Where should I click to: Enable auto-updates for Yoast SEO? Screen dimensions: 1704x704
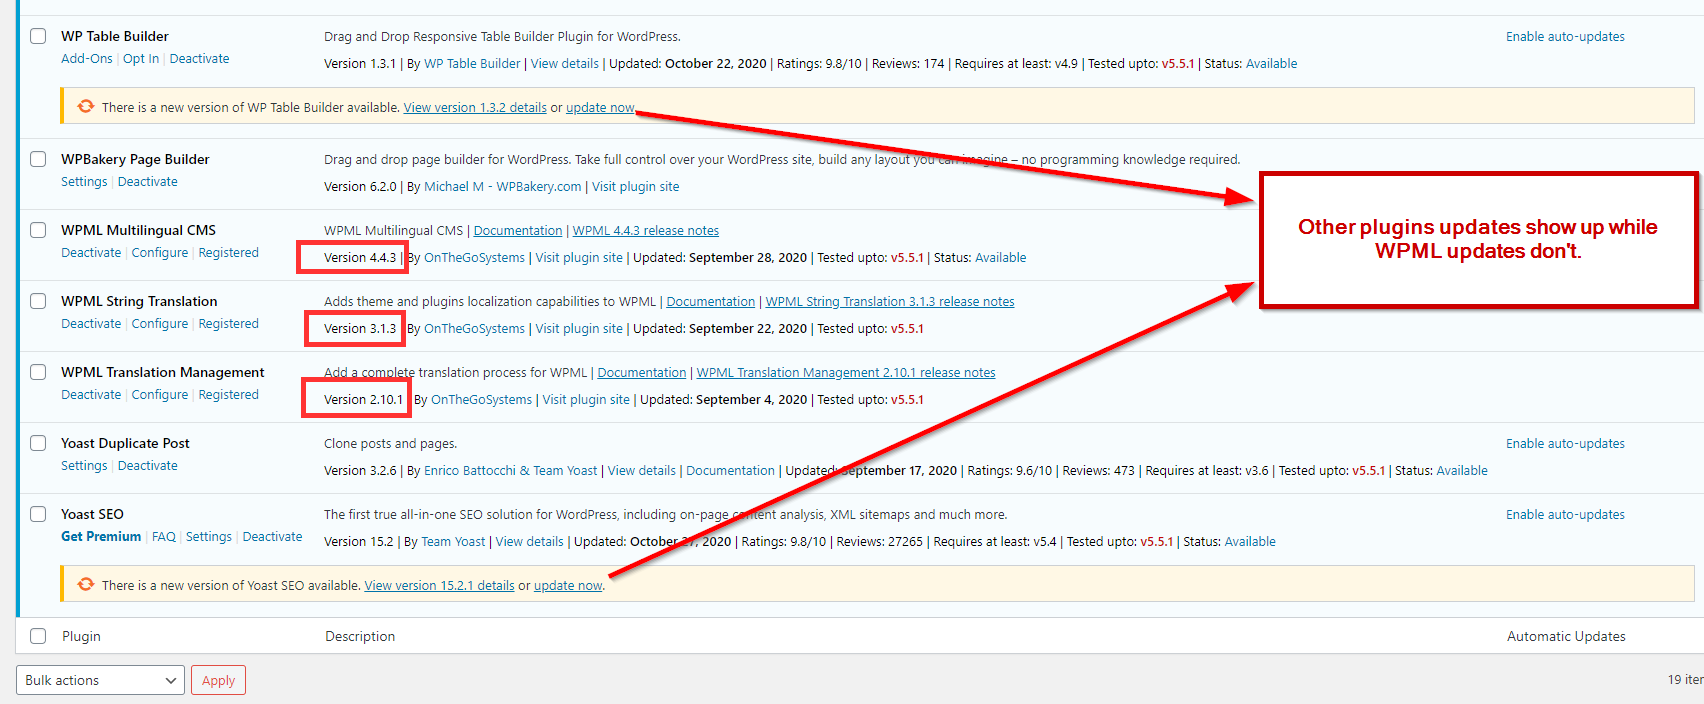click(1565, 515)
